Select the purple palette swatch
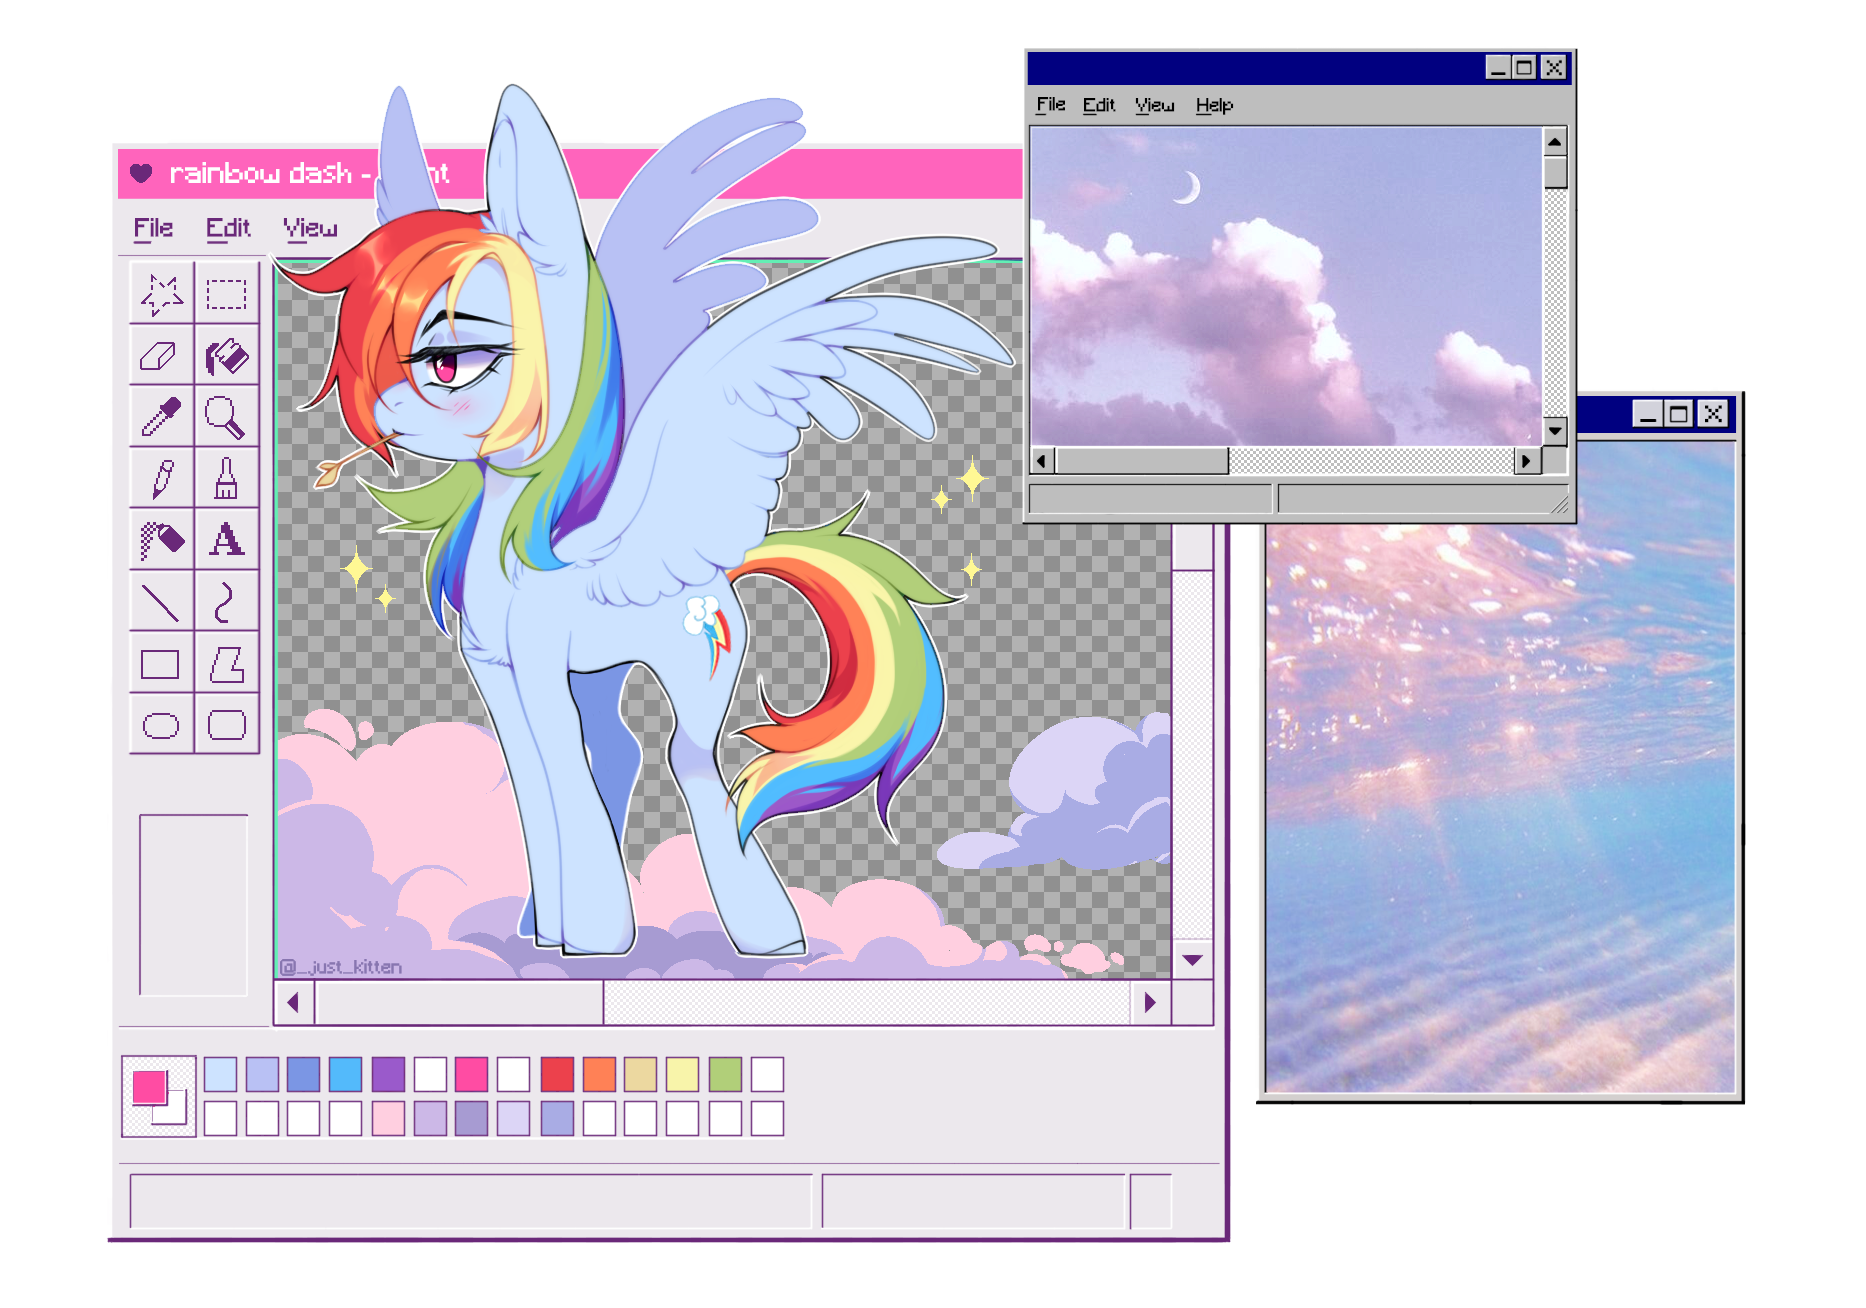This screenshot has height=1308, width=1866. (x=388, y=1074)
